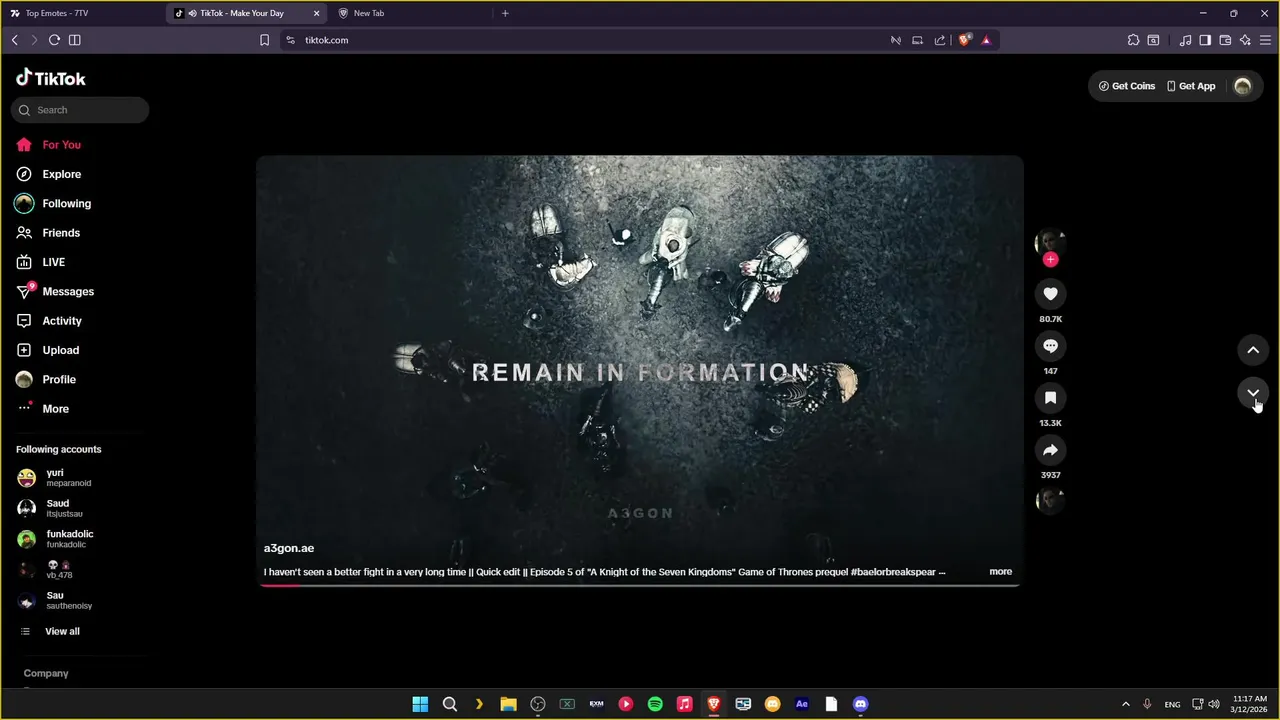Open the video creator's avatar
The width and height of the screenshot is (1280, 720).
[1050, 242]
